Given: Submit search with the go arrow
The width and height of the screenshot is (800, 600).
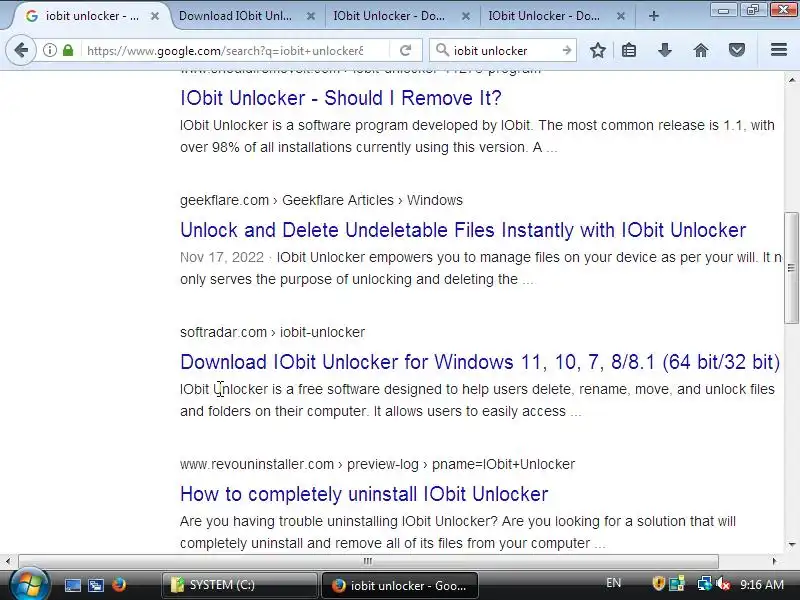Looking at the screenshot, I should (x=566, y=51).
